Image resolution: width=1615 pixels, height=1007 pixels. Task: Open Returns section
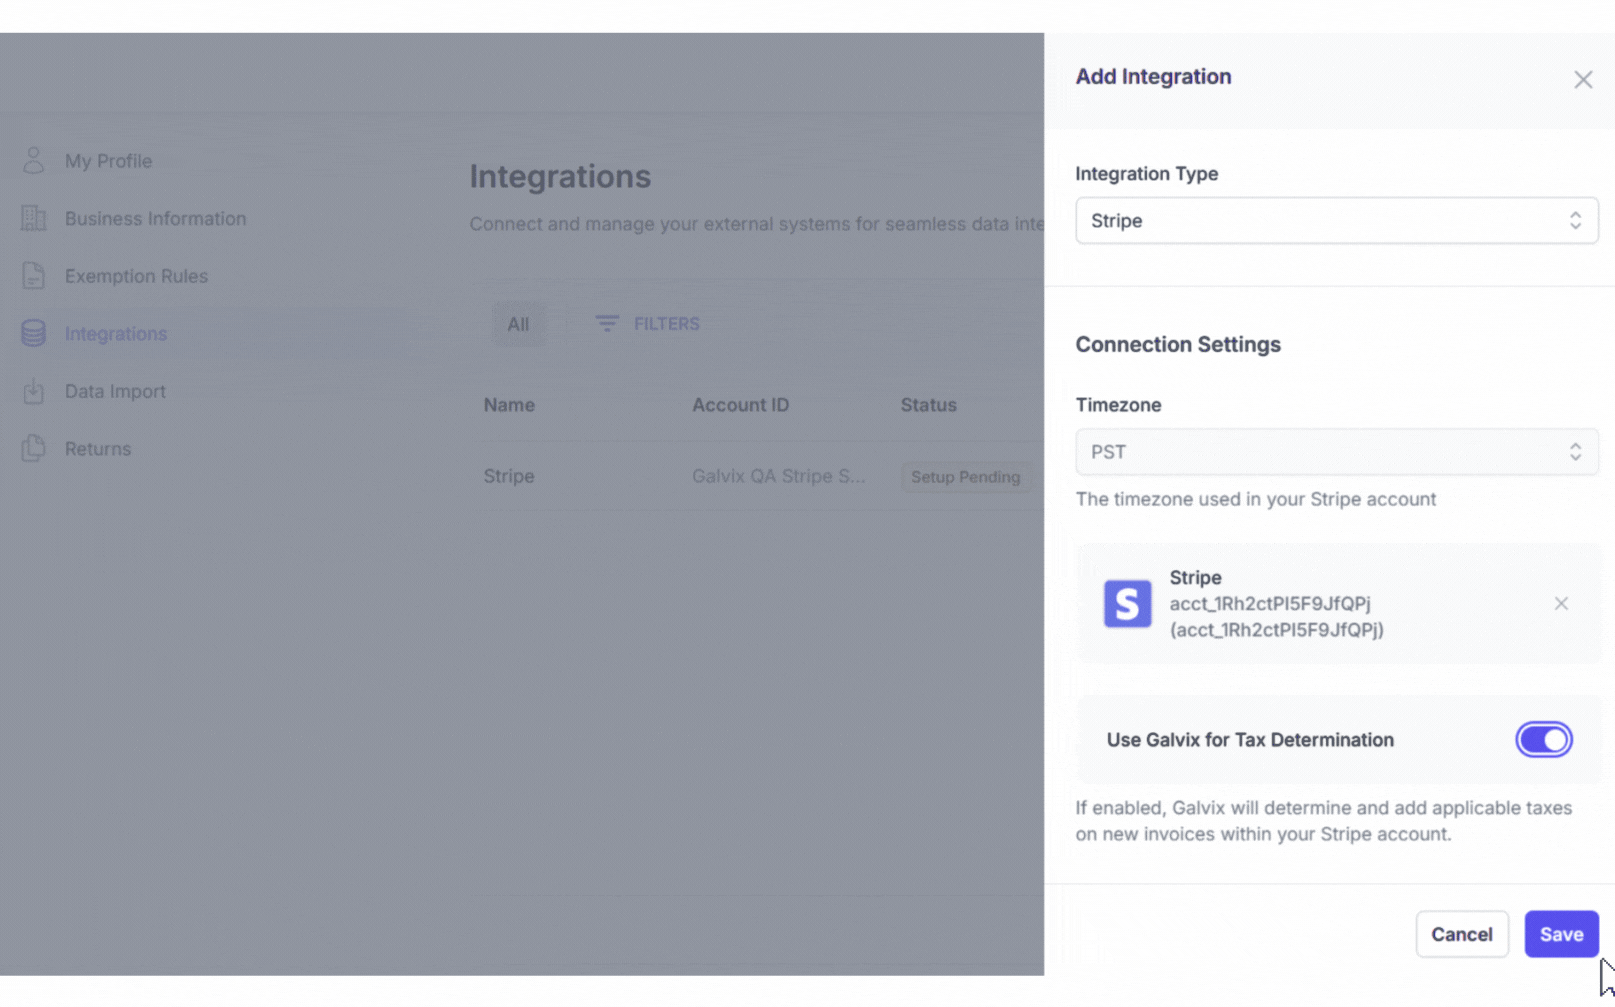point(98,449)
